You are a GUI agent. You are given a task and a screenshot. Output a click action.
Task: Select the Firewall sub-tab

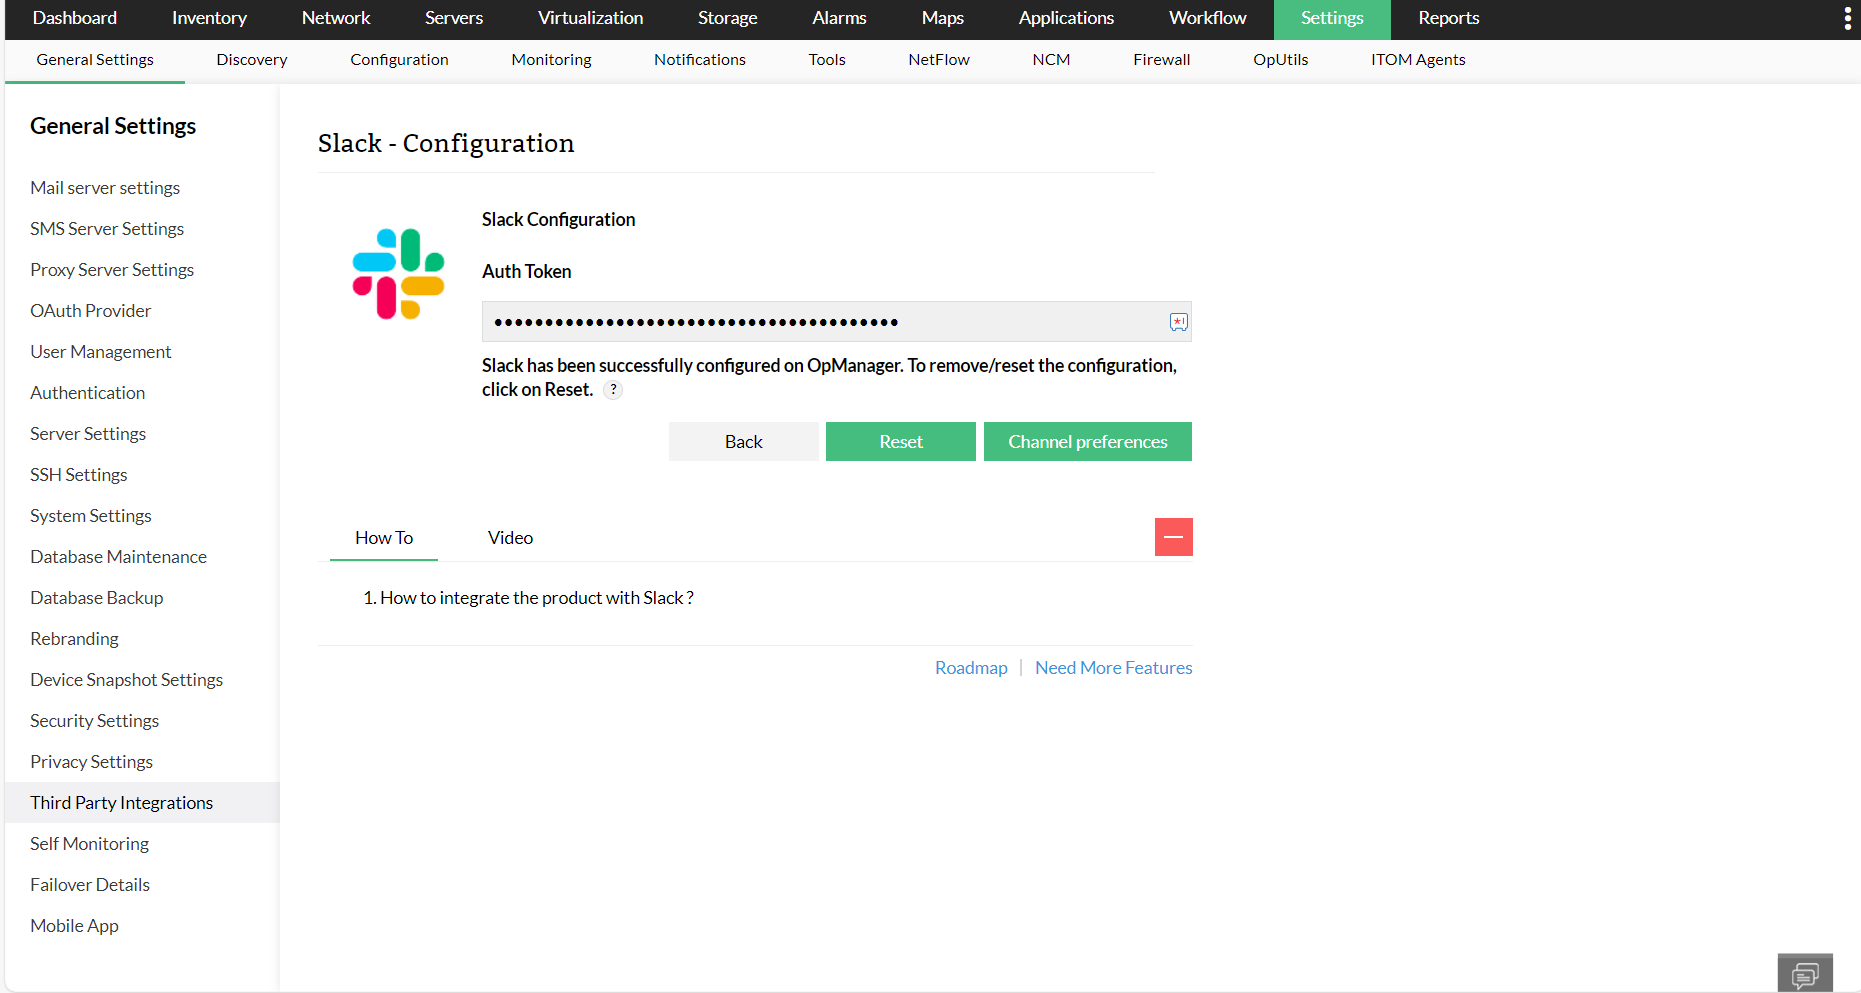(x=1162, y=60)
